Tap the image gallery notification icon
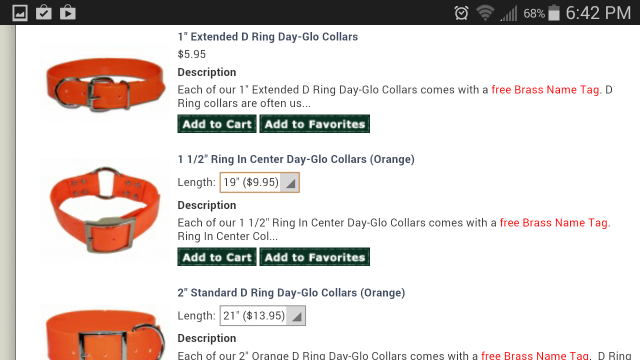Viewport: 640px width, 360px height. tap(20, 13)
